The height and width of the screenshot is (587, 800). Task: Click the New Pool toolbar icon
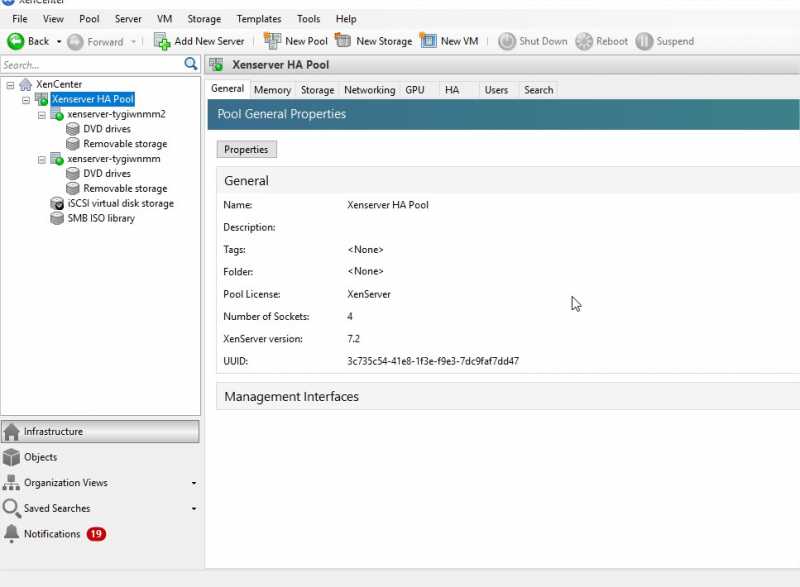pos(272,41)
